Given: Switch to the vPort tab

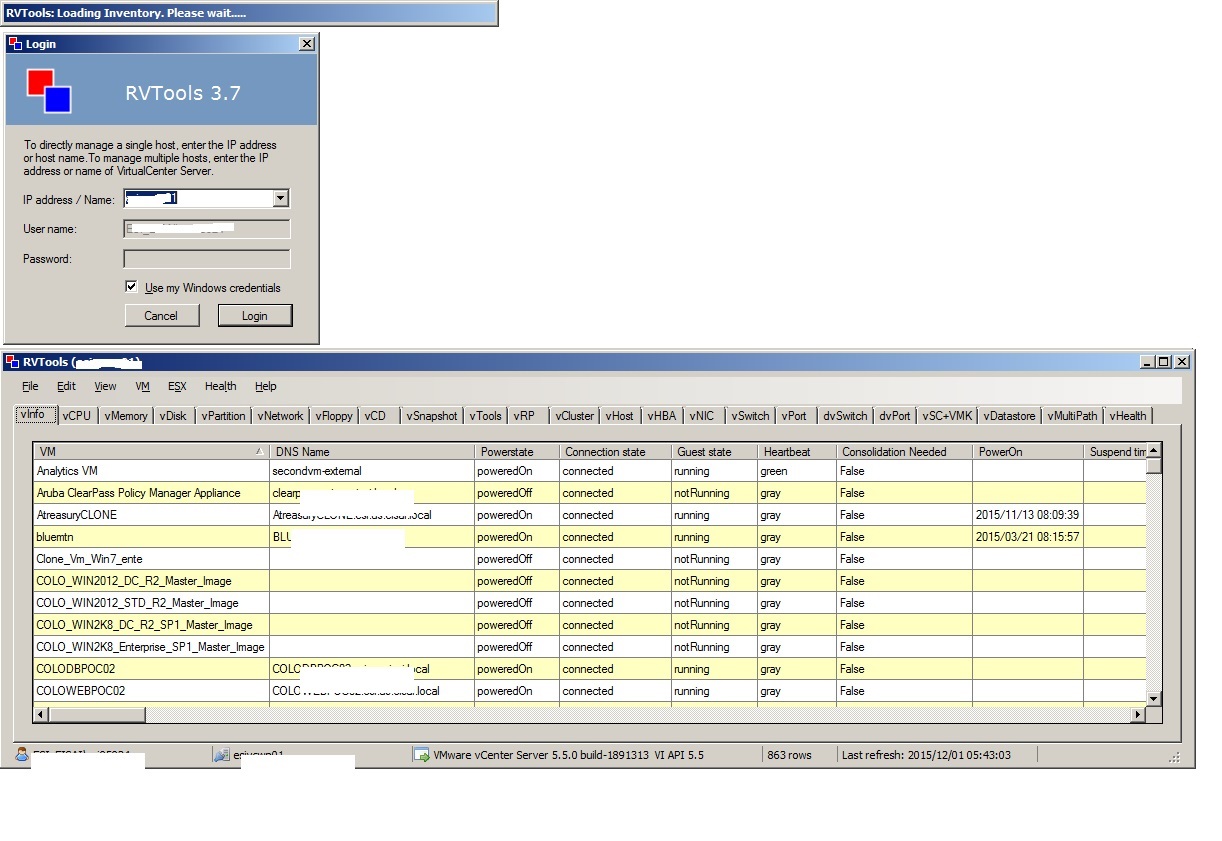Looking at the screenshot, I should click(x=795, y=416).
